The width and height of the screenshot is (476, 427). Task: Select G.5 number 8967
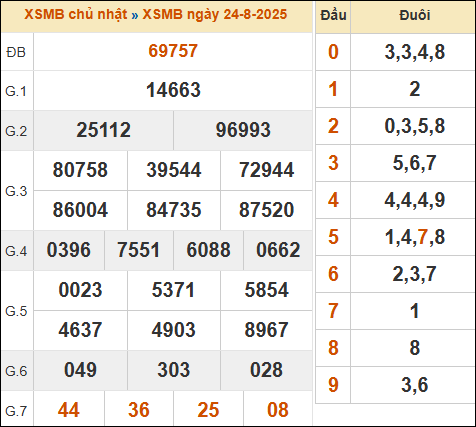point(266,330)
